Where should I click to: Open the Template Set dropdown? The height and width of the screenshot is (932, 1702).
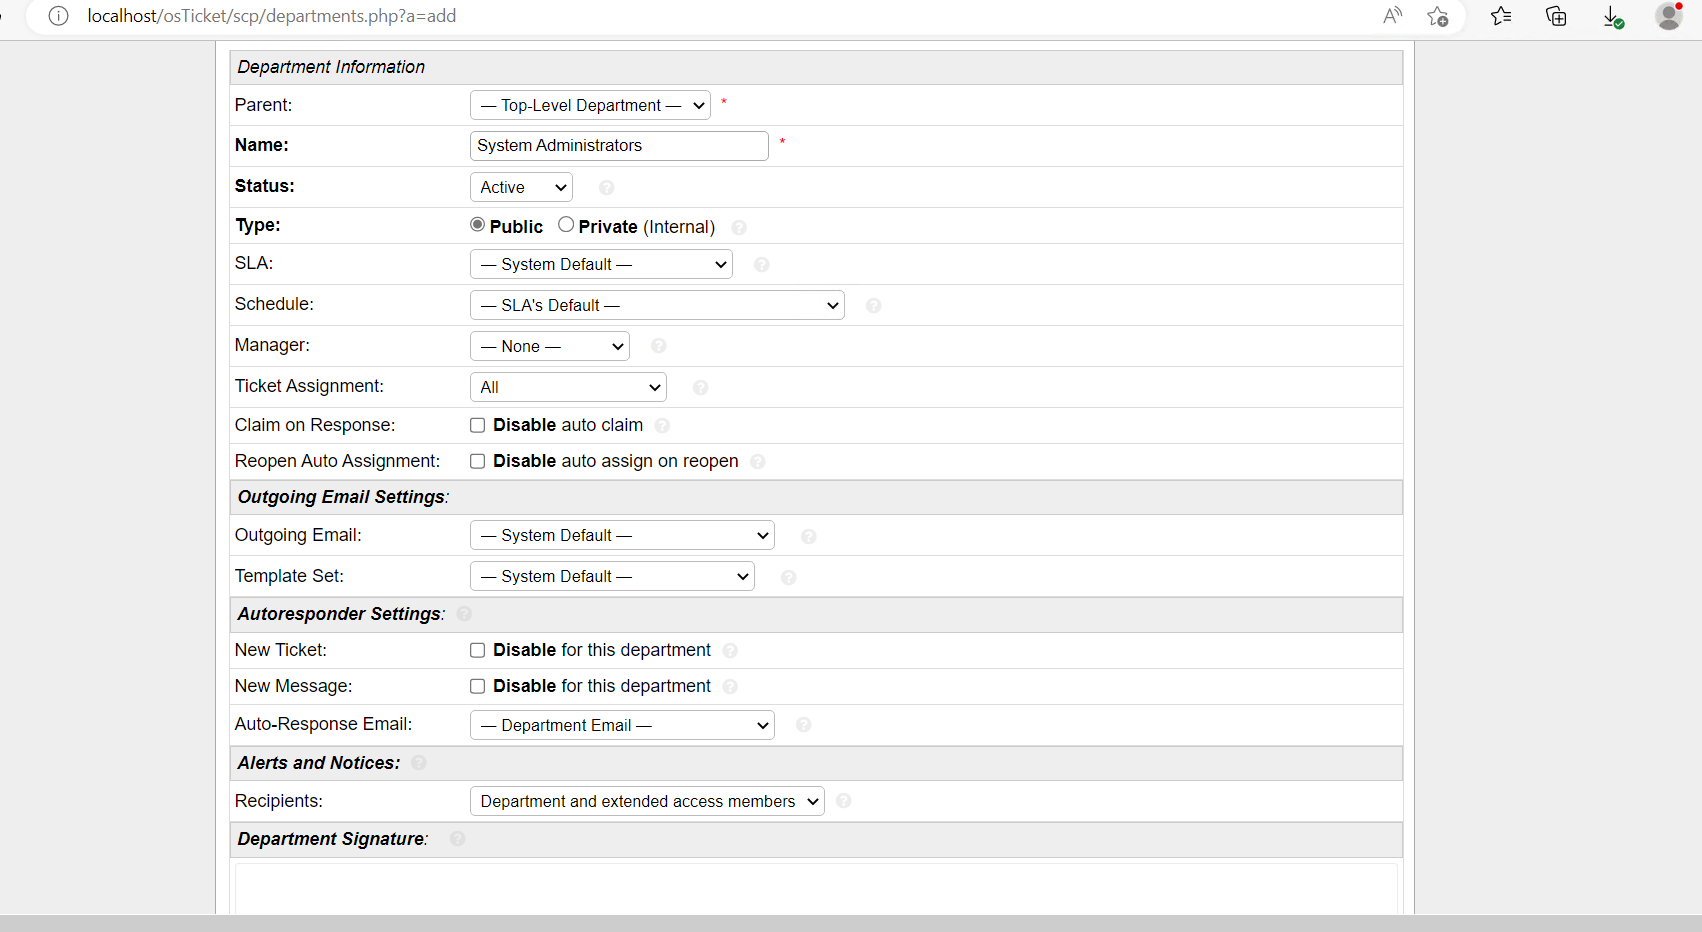pyautogui.click(x=611, y=576)
